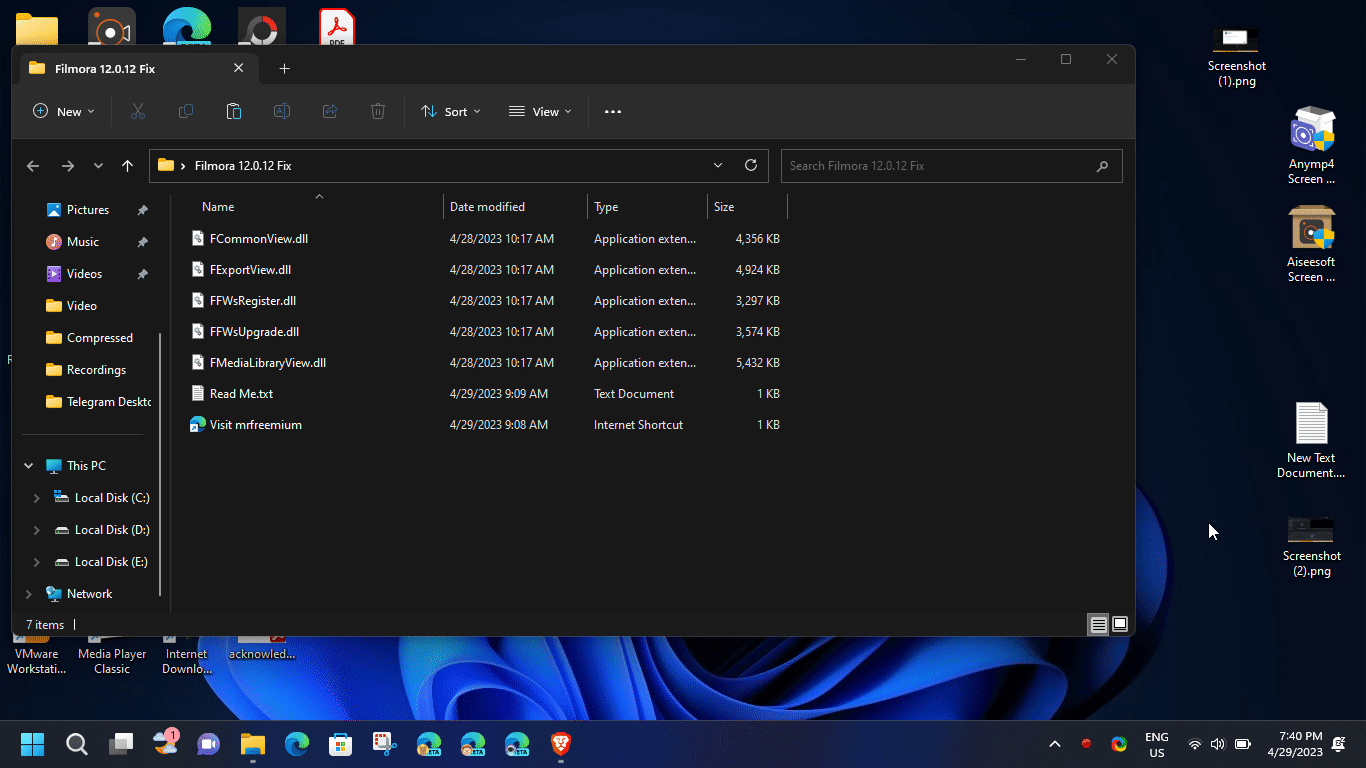1366x768 pixels.
Task: Click the Share icon in toolbar
Action: (x=330, y=111)
